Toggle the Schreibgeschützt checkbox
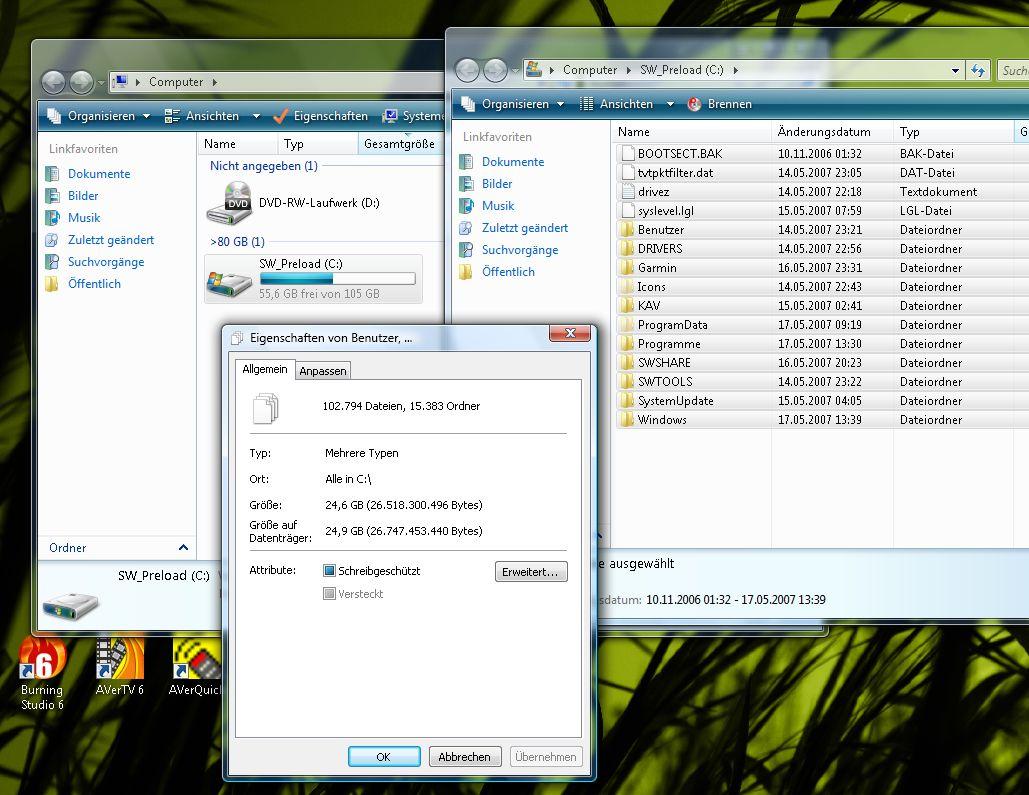Screen dimensions: 1029x795 tap(329, 570)
